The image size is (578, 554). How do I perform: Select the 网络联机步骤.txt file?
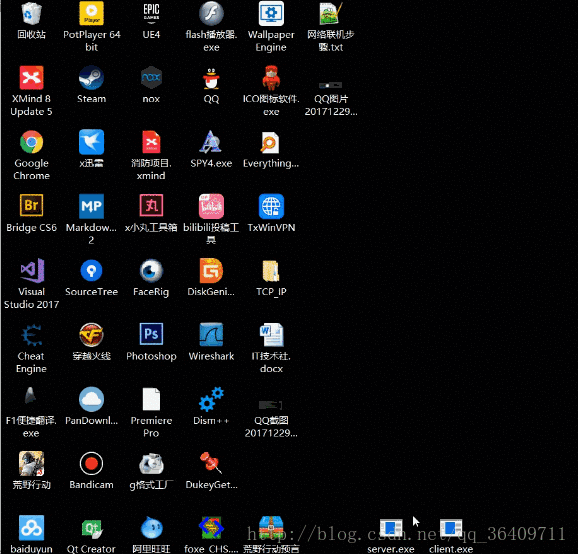pyautogui.click(x=331, y=14)
